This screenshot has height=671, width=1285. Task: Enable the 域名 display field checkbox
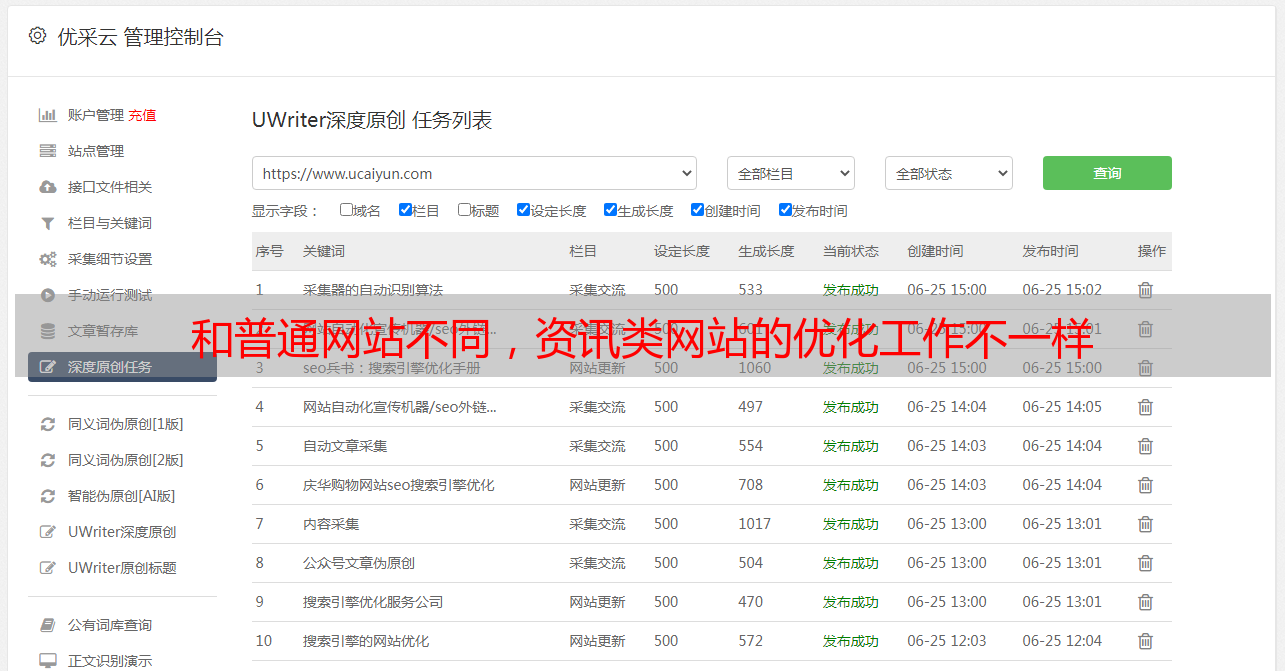346,210
